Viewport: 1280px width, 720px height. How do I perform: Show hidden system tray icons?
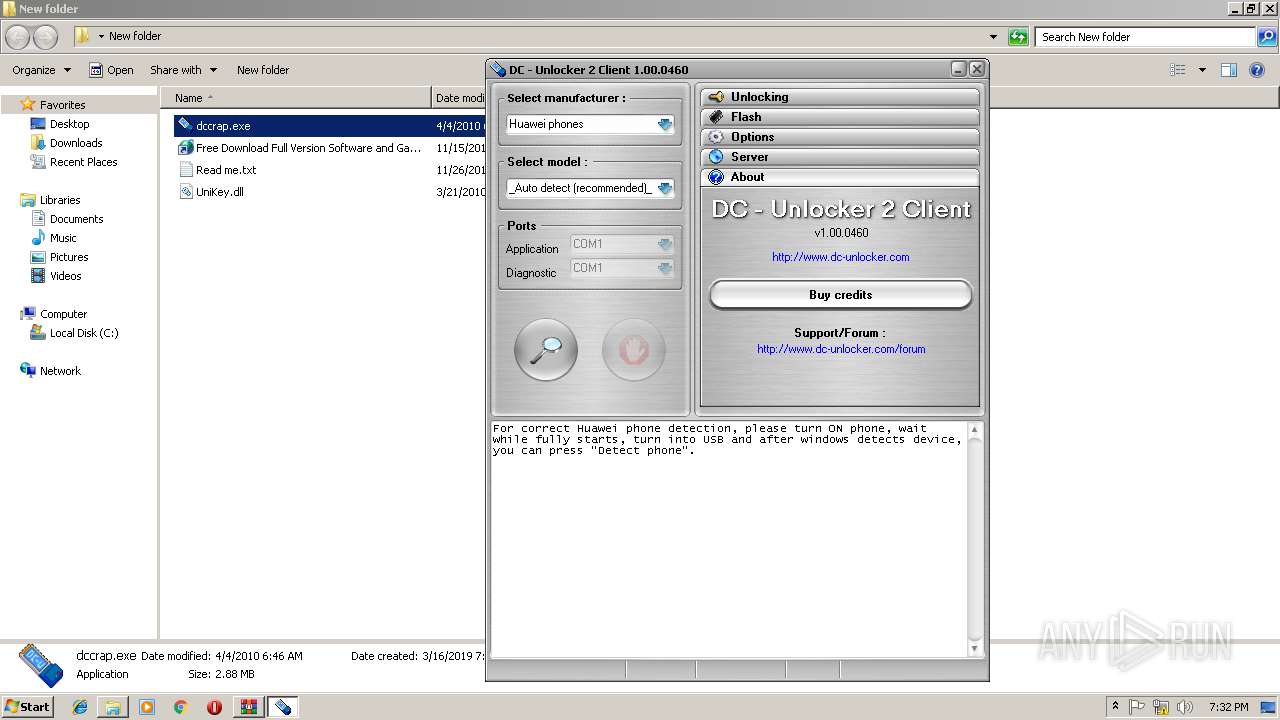[x=1115, y=707]
